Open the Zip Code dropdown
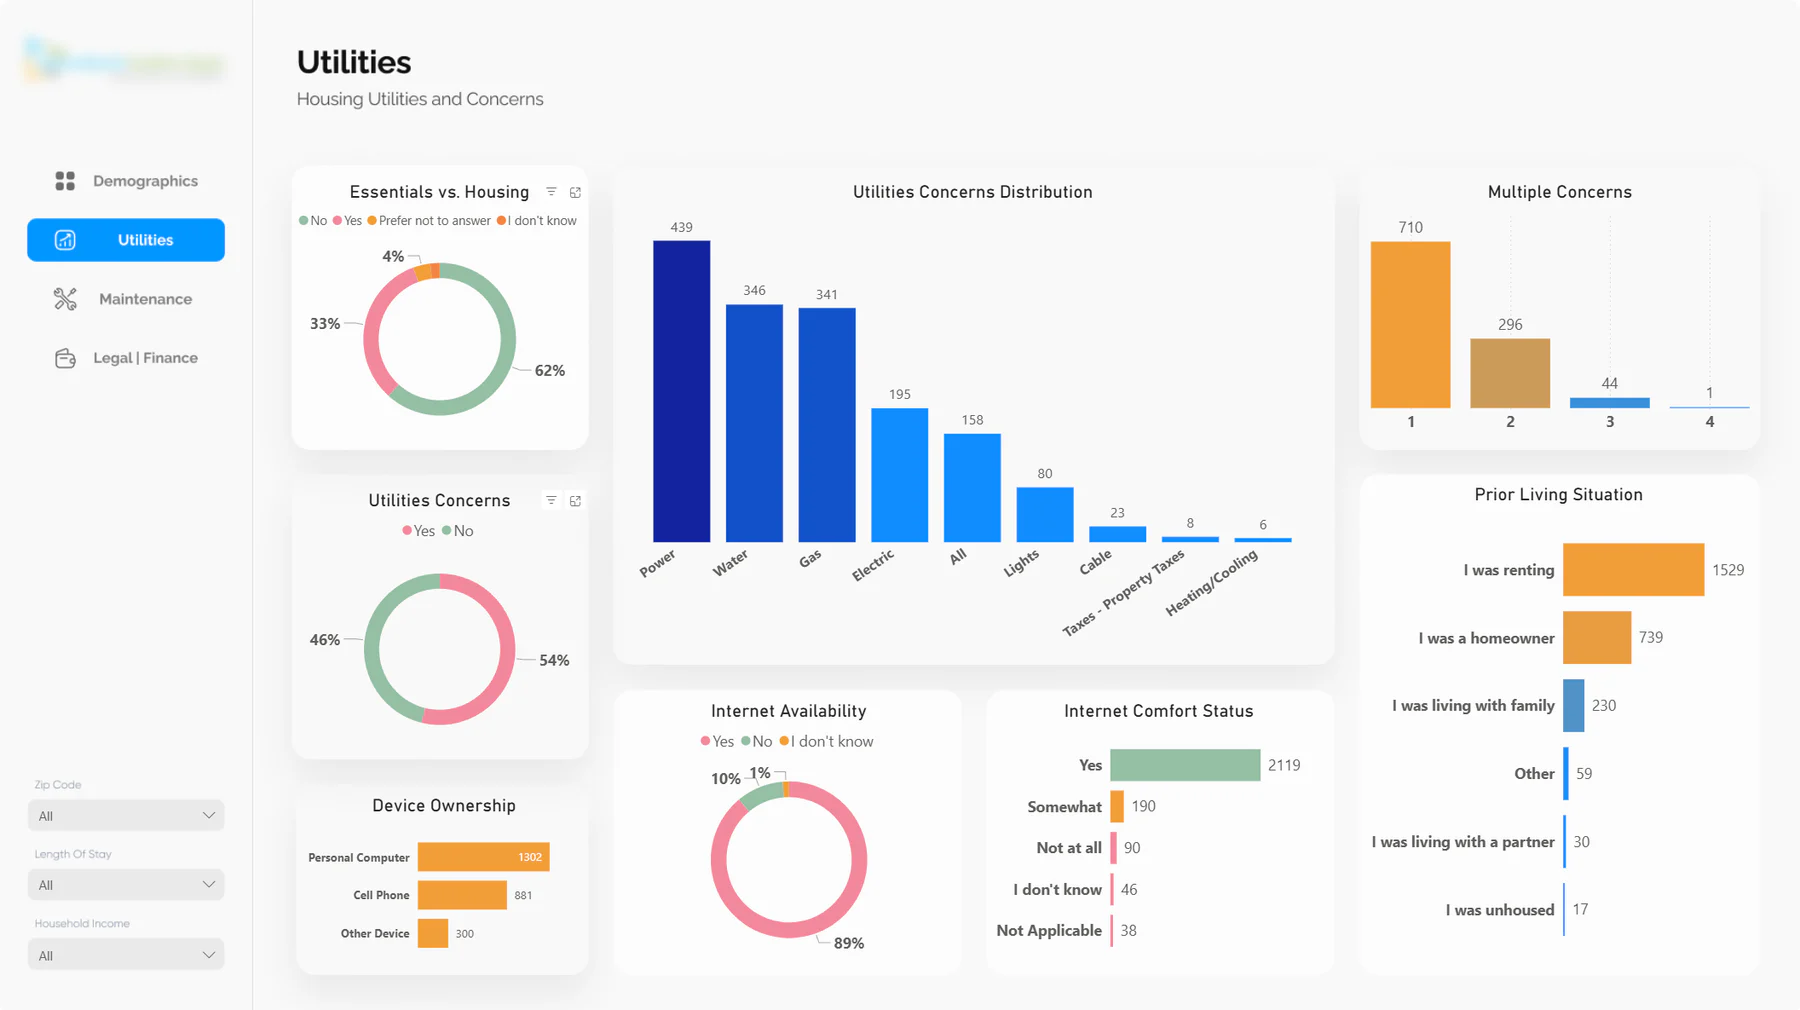 pos(126,816)
